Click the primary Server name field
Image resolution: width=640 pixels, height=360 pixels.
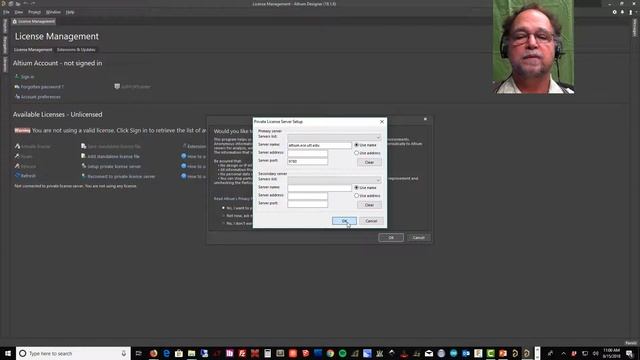coord(319,145)
